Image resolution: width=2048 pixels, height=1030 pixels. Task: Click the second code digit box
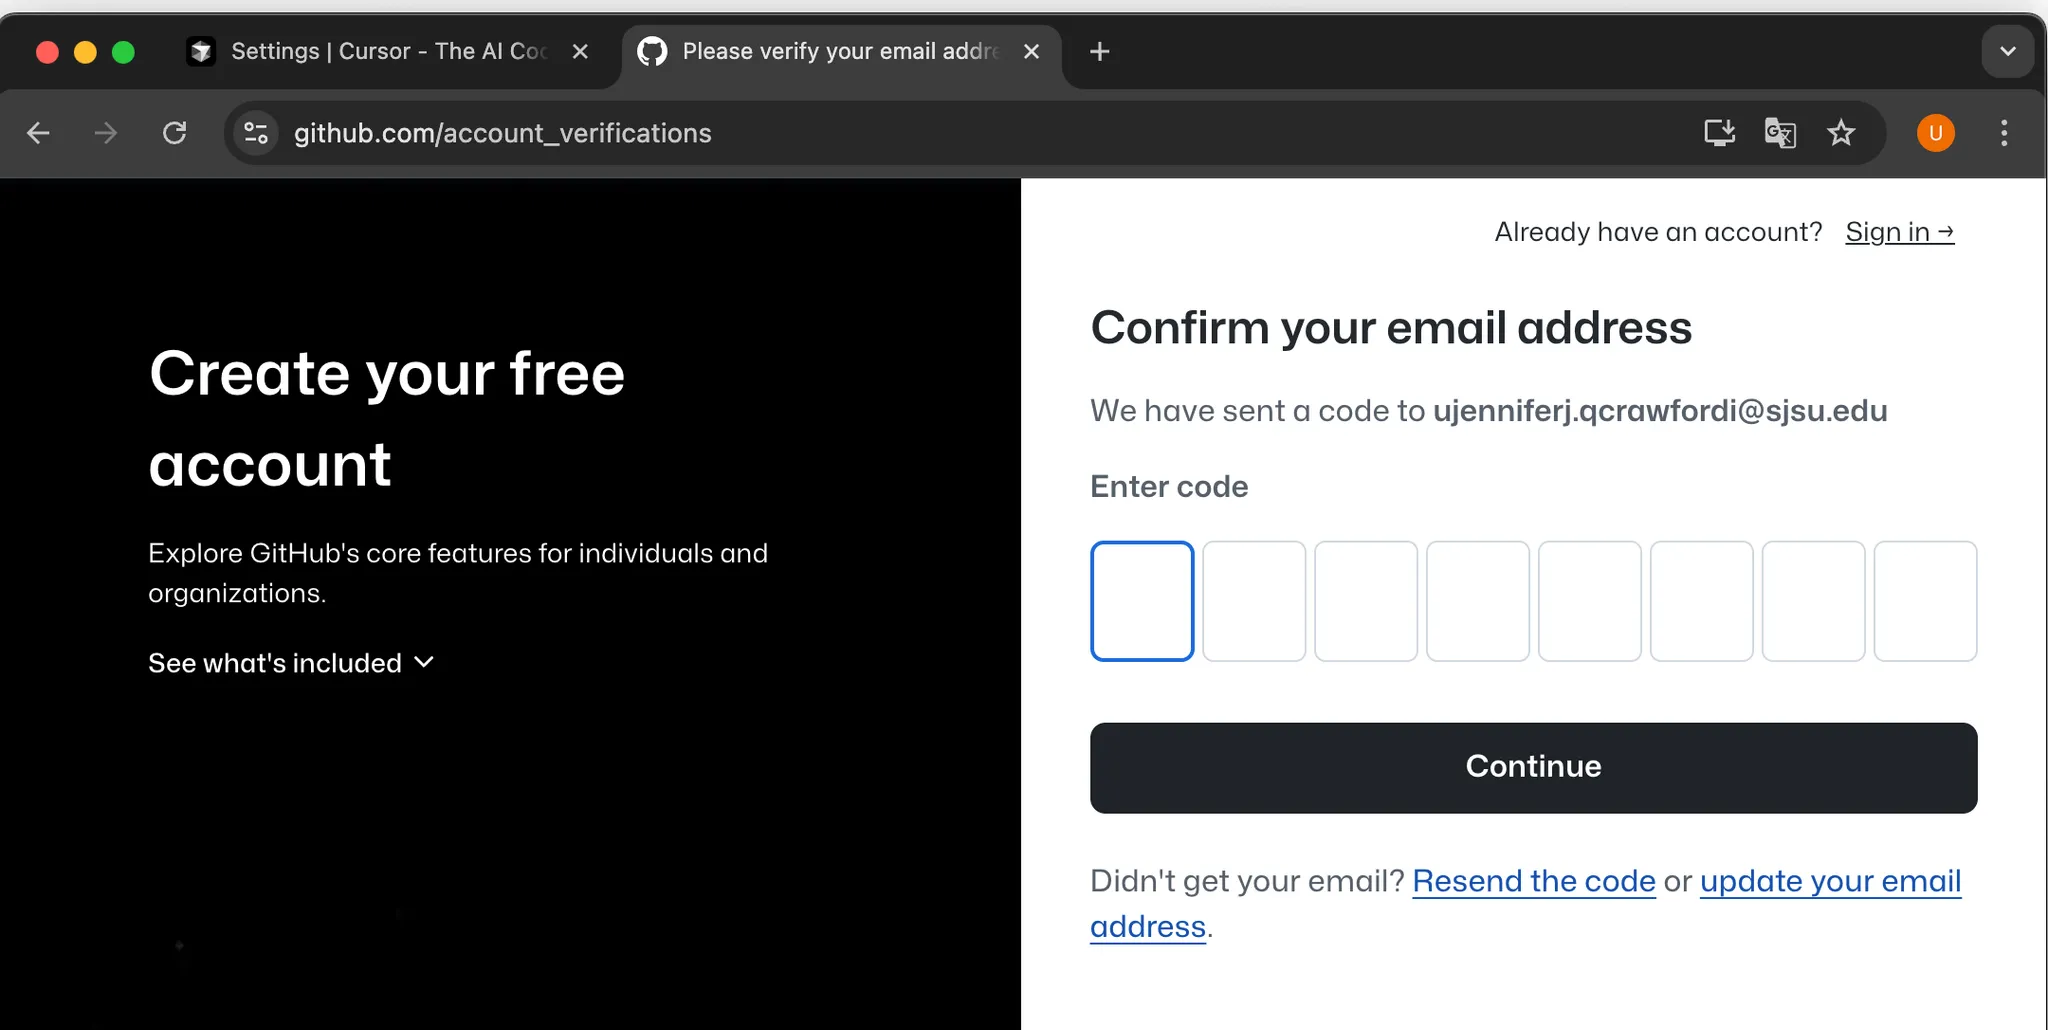click(x=1254, y=601)
